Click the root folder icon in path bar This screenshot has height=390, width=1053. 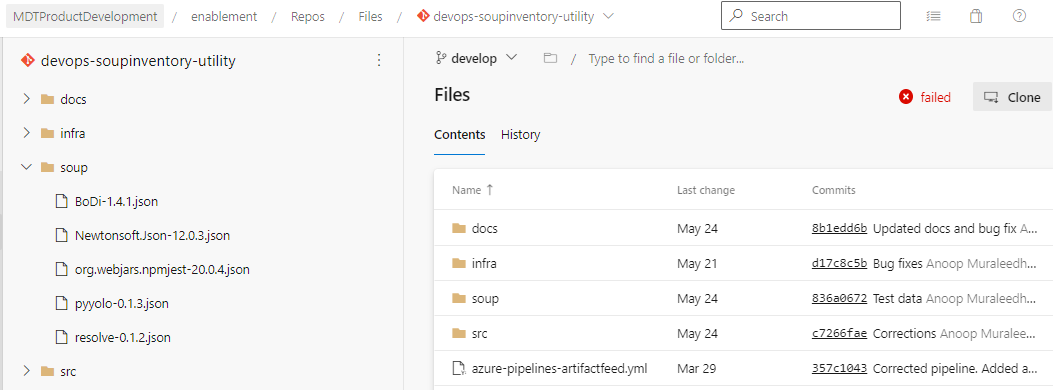click(x=551, y=58)
